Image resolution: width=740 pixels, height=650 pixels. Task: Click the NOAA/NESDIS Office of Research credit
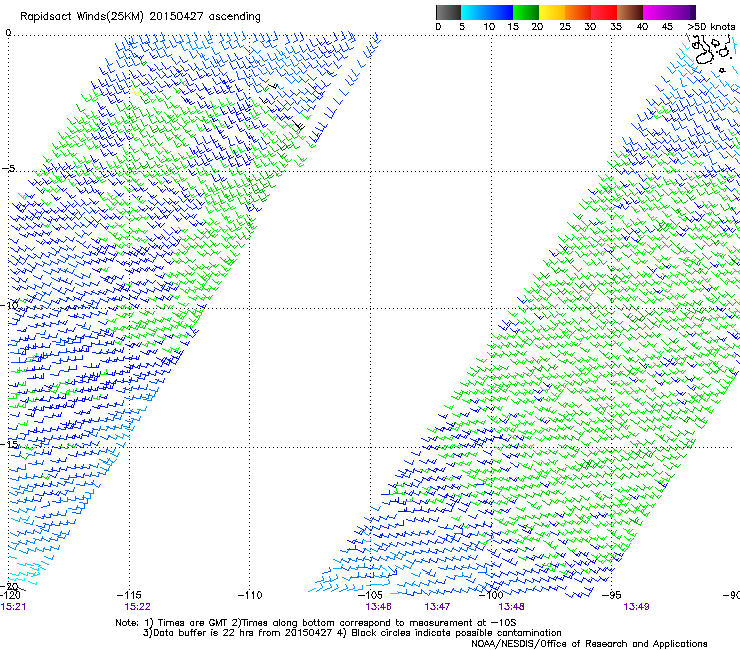pyautogui.click(x=589, y=643)
